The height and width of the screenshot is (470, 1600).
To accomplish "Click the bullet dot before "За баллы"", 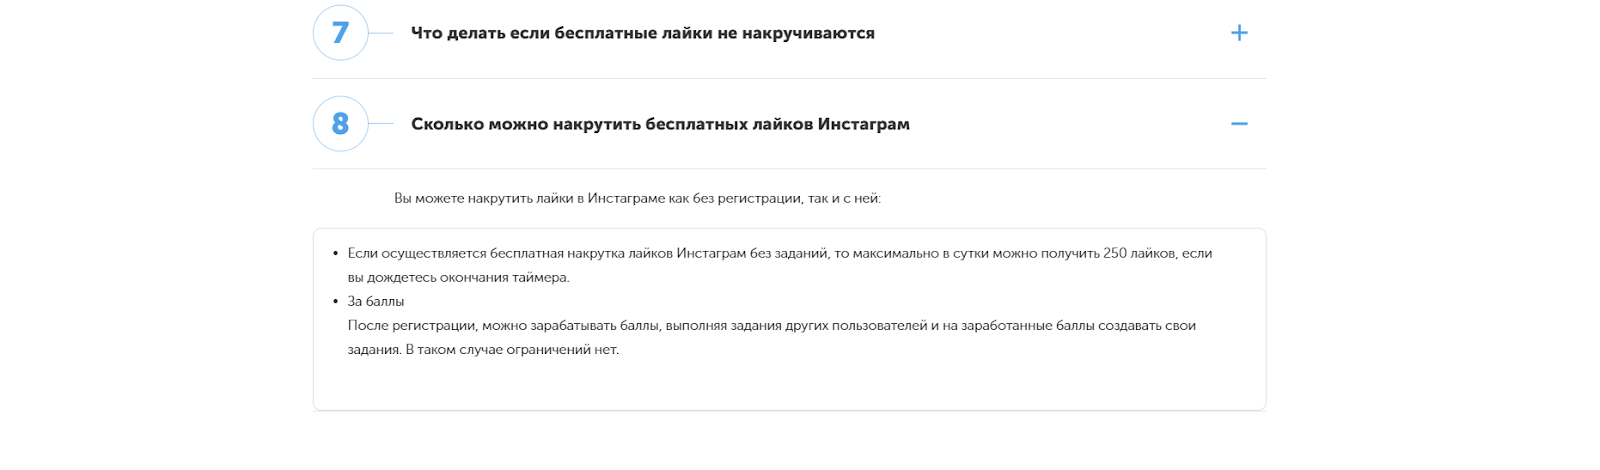I will coord(335,302).
